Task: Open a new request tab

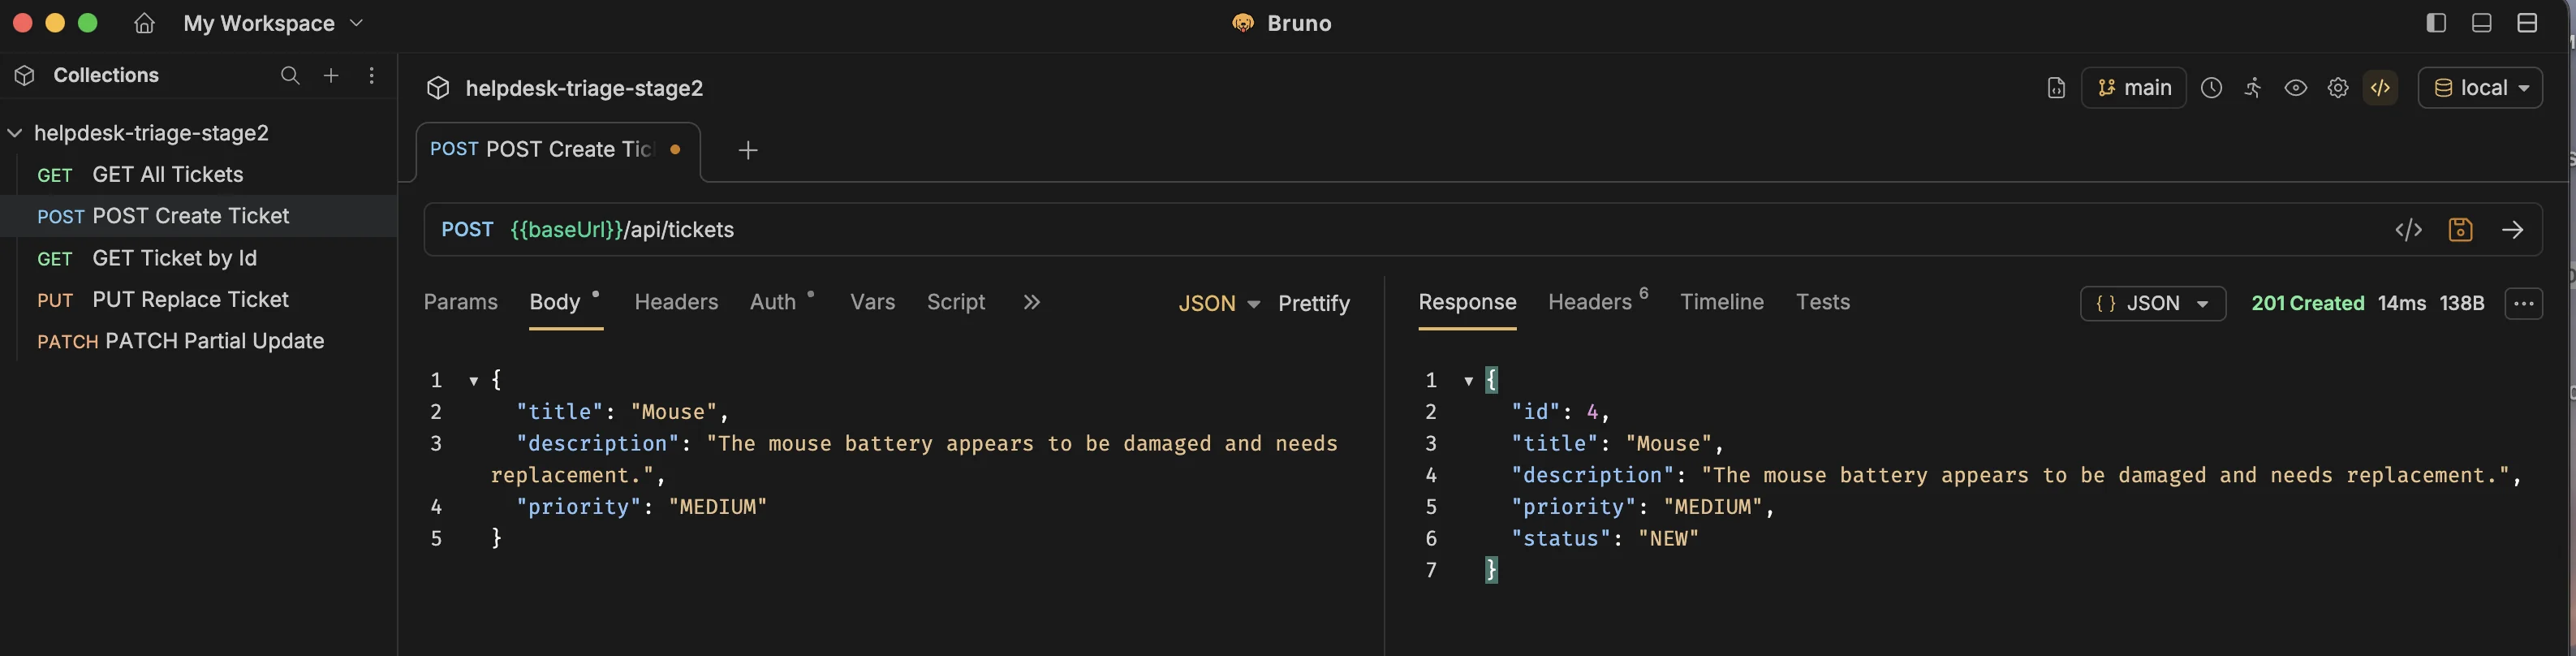Action: [x=747, y=150]
